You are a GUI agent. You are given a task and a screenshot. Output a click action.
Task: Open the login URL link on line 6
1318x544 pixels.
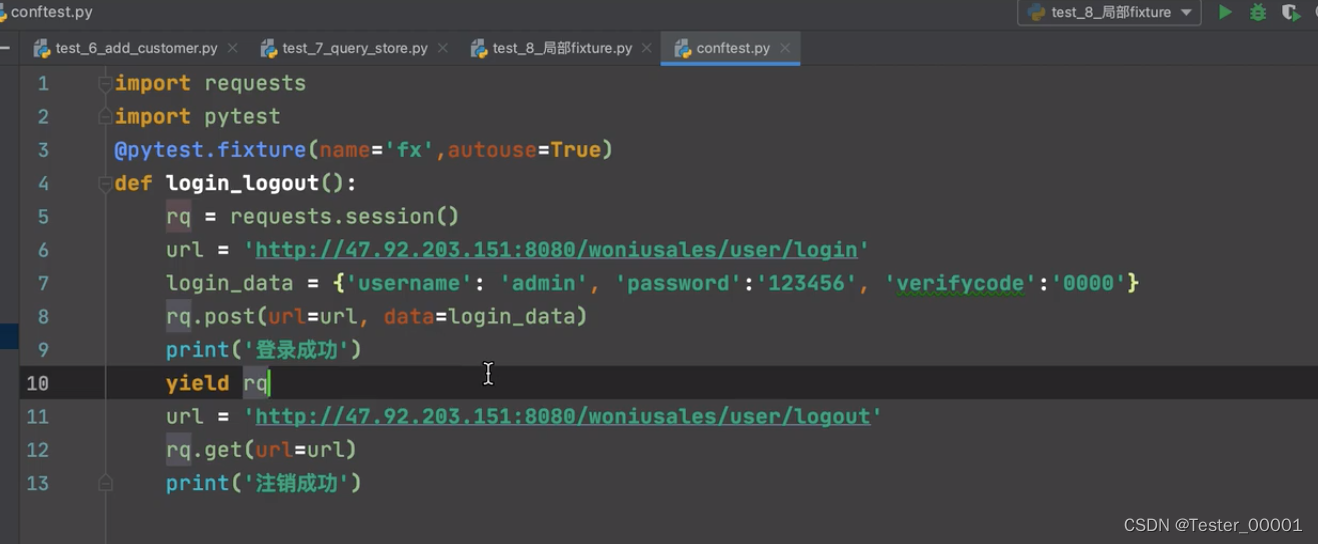[x=556, y=250]
